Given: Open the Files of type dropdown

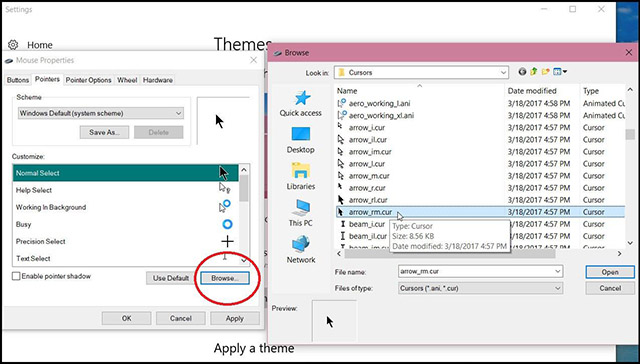Looking at the screenshot, I should [480, 288].
